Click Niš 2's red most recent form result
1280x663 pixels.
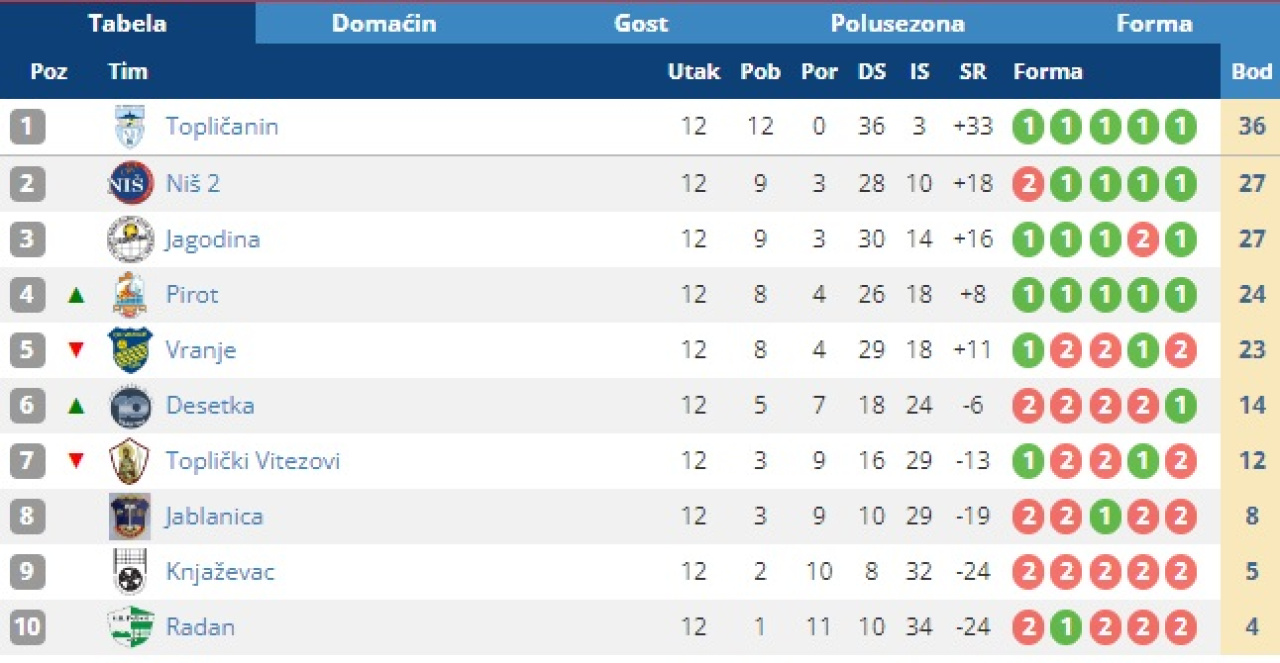tap(1028, 184)
